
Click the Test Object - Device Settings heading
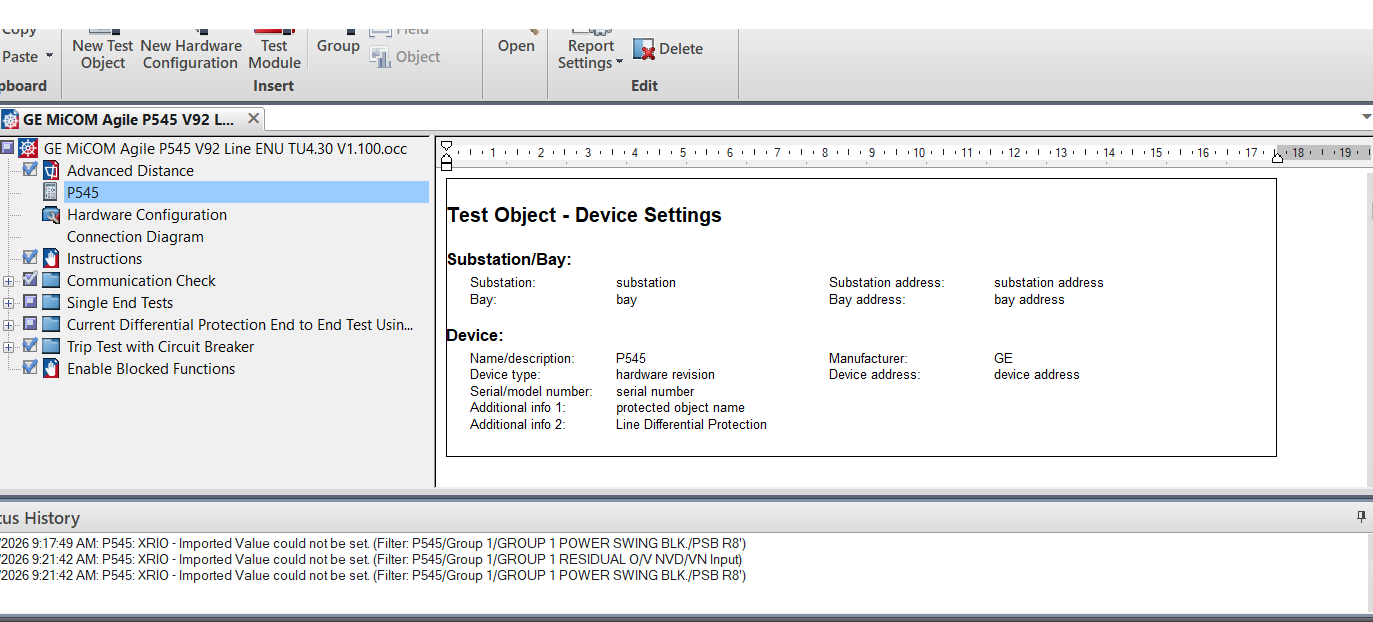click(584, 215)
